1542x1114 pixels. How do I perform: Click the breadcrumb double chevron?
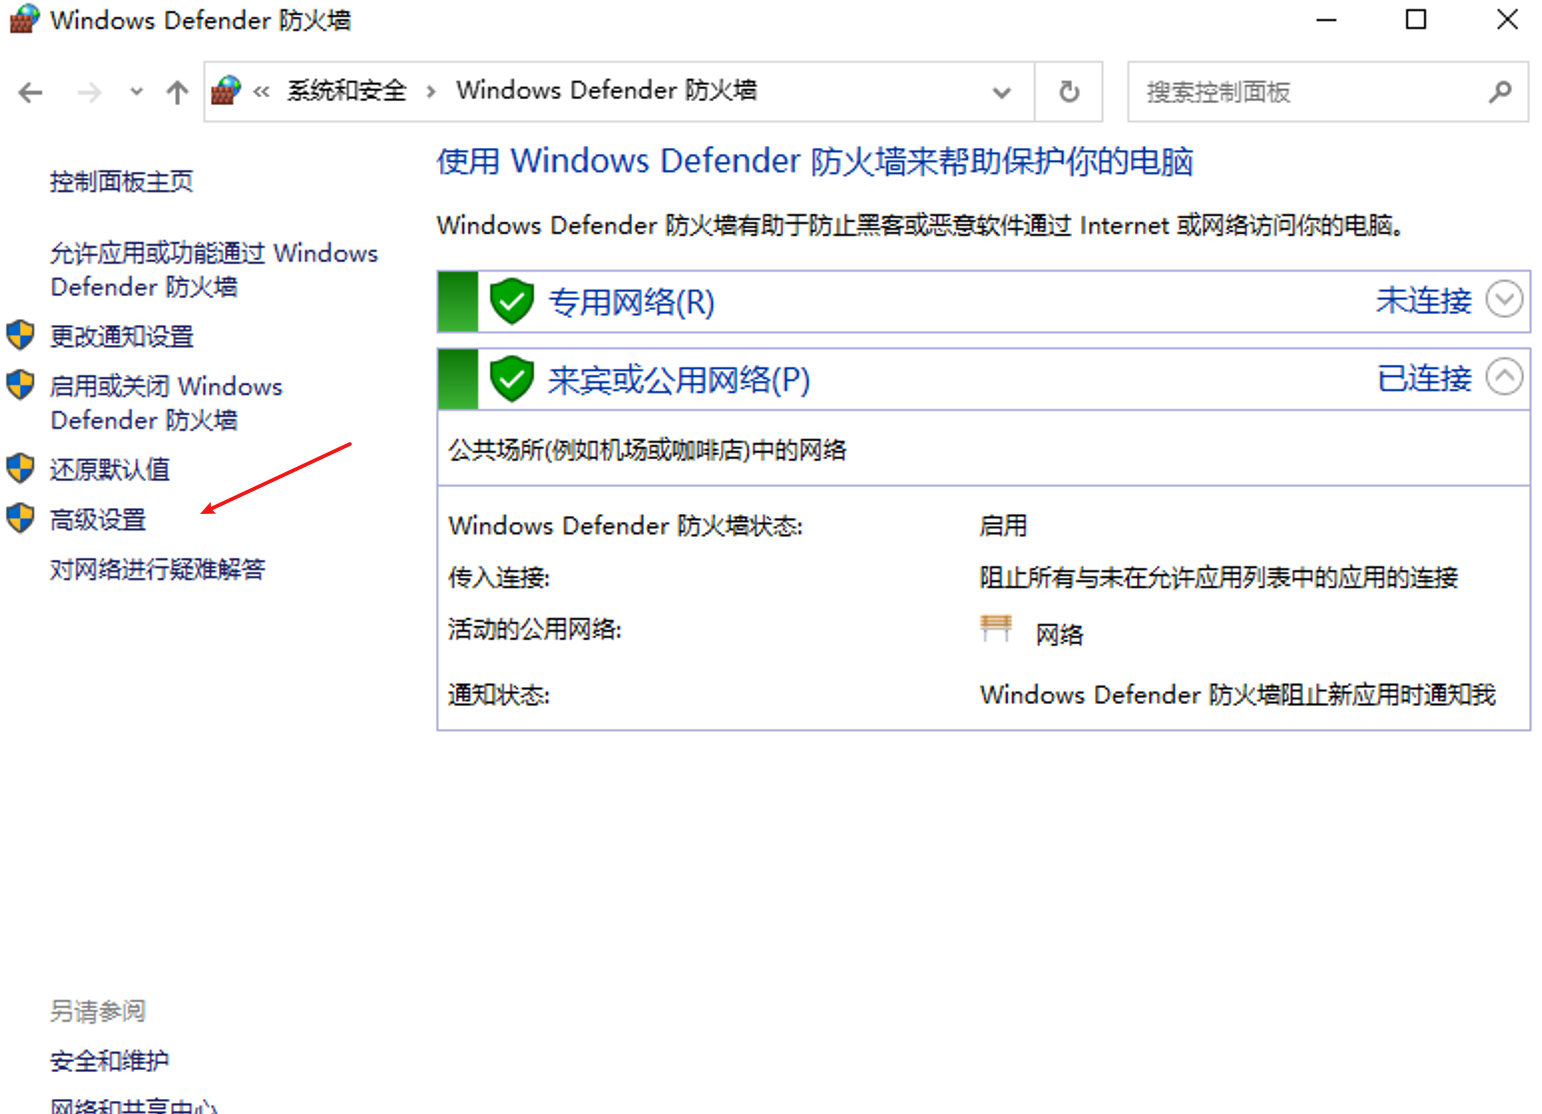click(x=262, y=92)
